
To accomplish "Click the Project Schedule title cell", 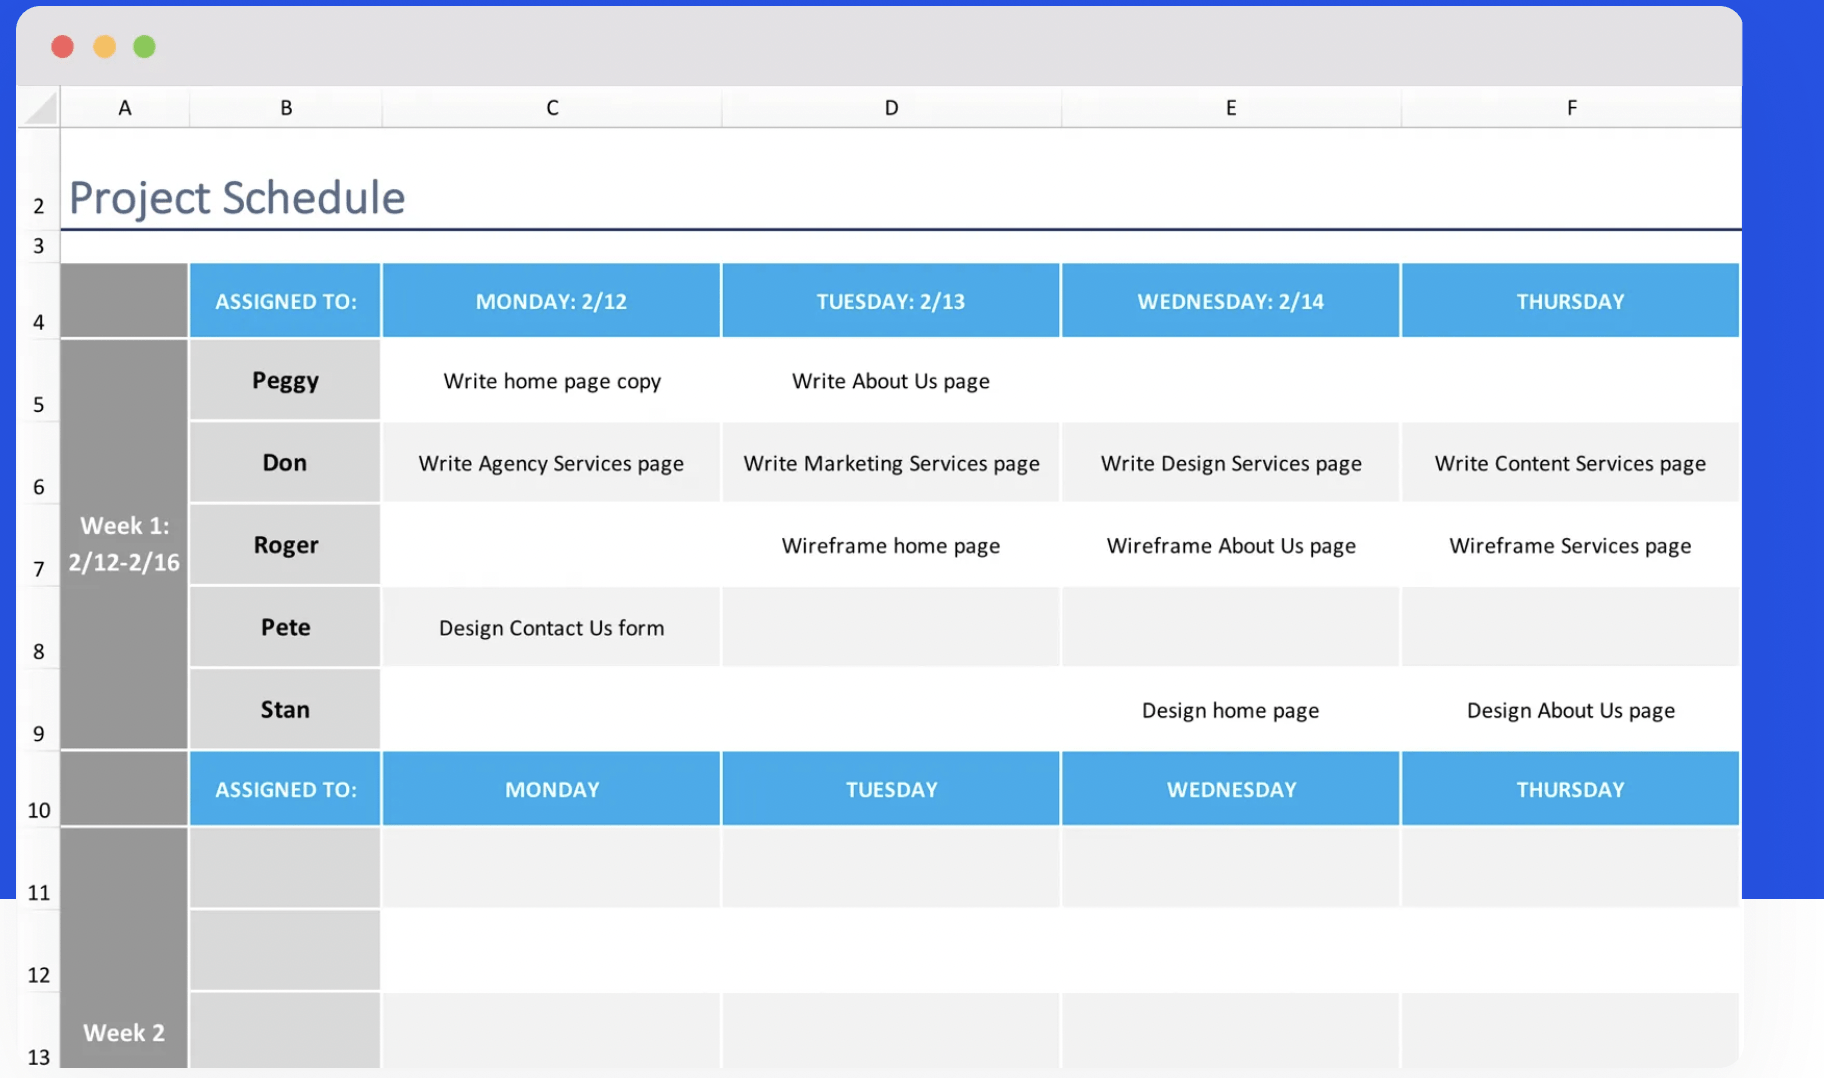I will click(x=236, y=197).
